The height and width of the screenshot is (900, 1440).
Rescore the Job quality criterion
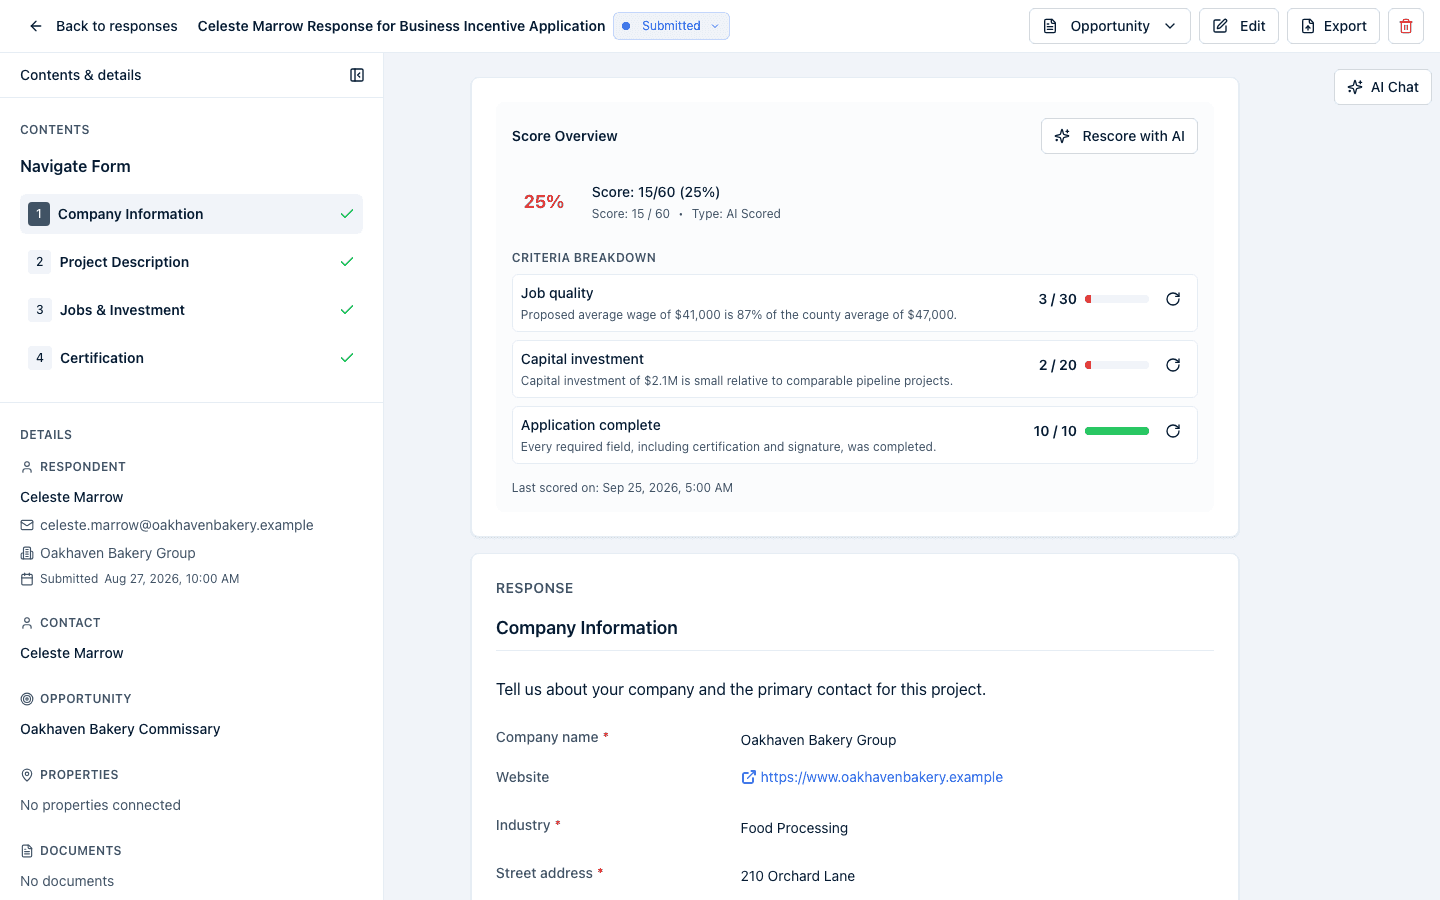[1173, 299]
